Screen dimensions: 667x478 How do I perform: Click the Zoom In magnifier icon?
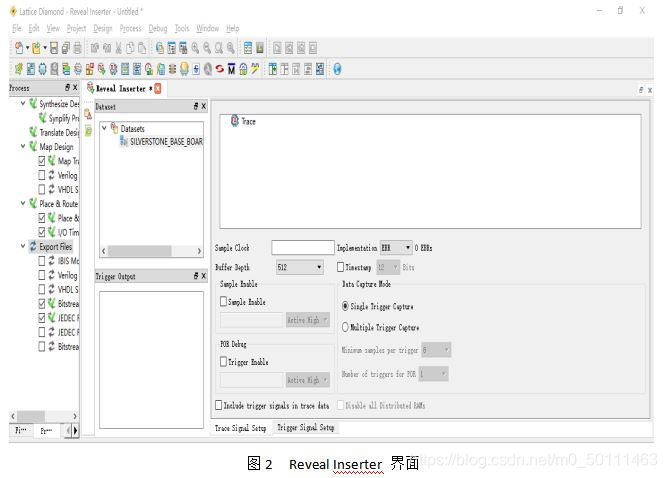pos(195,48)
